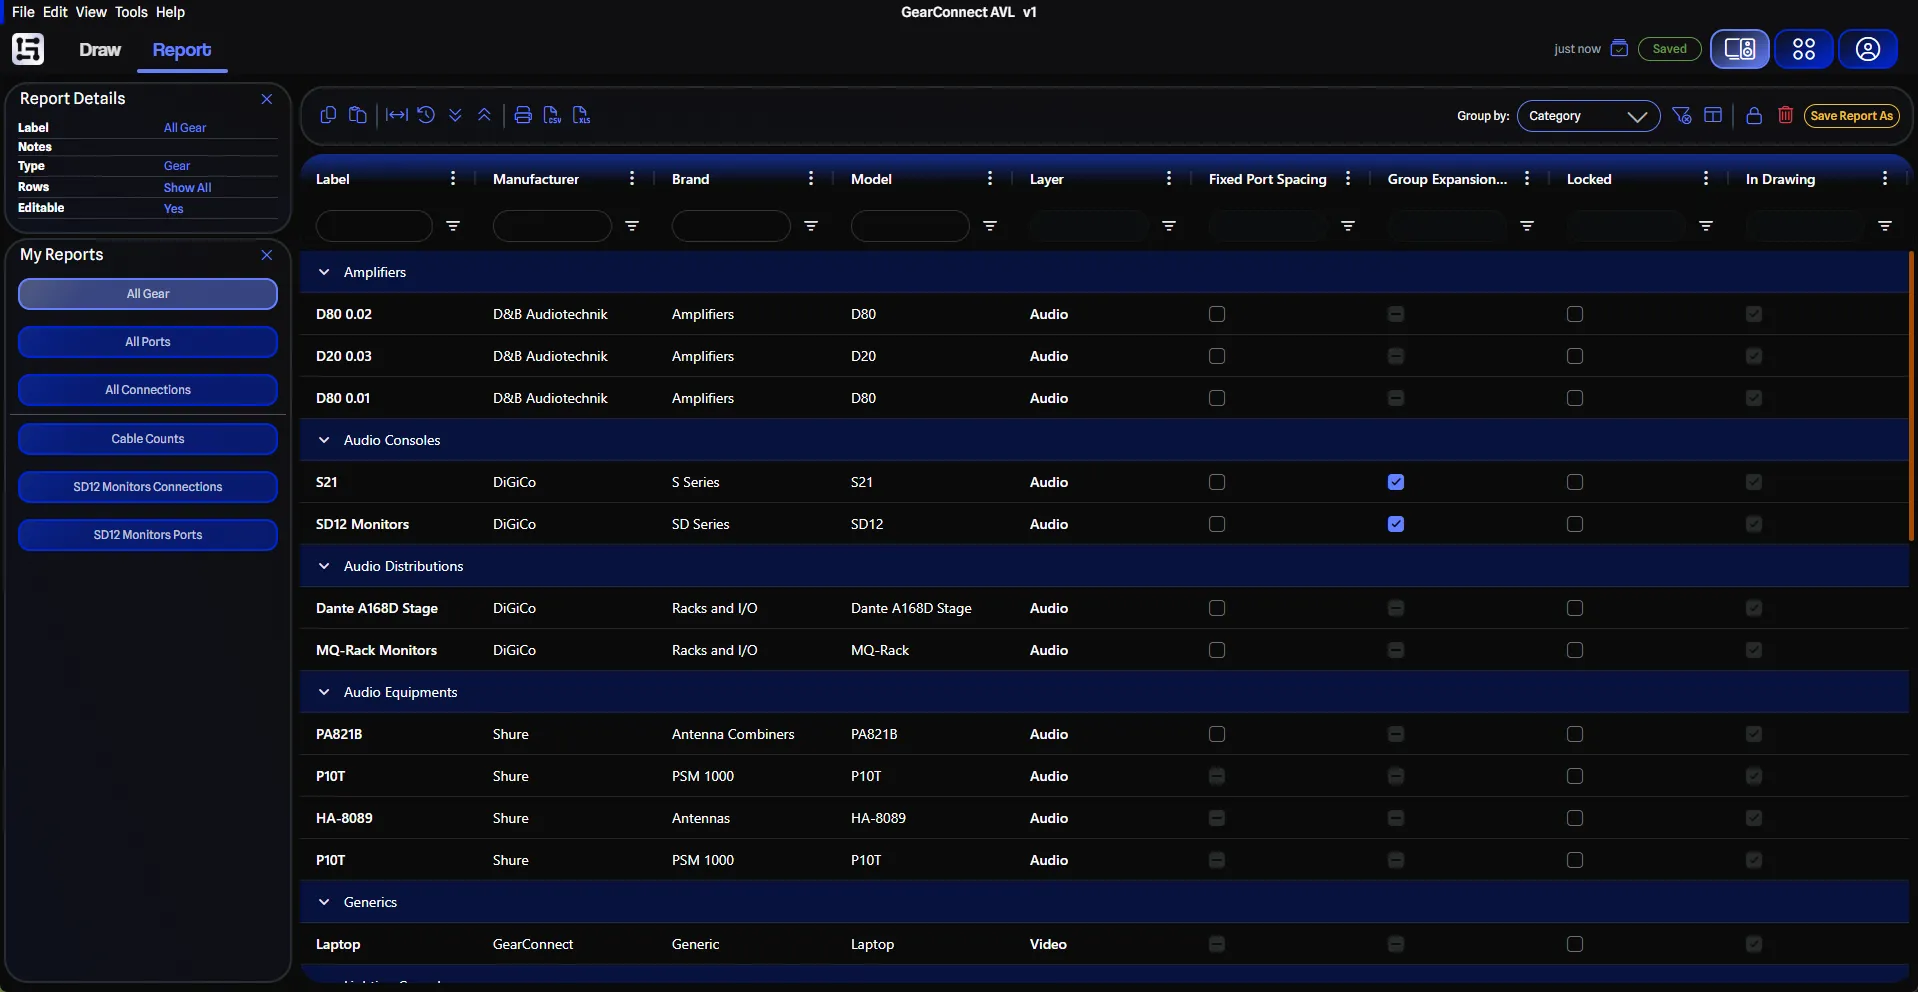This screenshot has width=1918, height=992.
Task: Open the Edit menu
Action: point(56,12)
